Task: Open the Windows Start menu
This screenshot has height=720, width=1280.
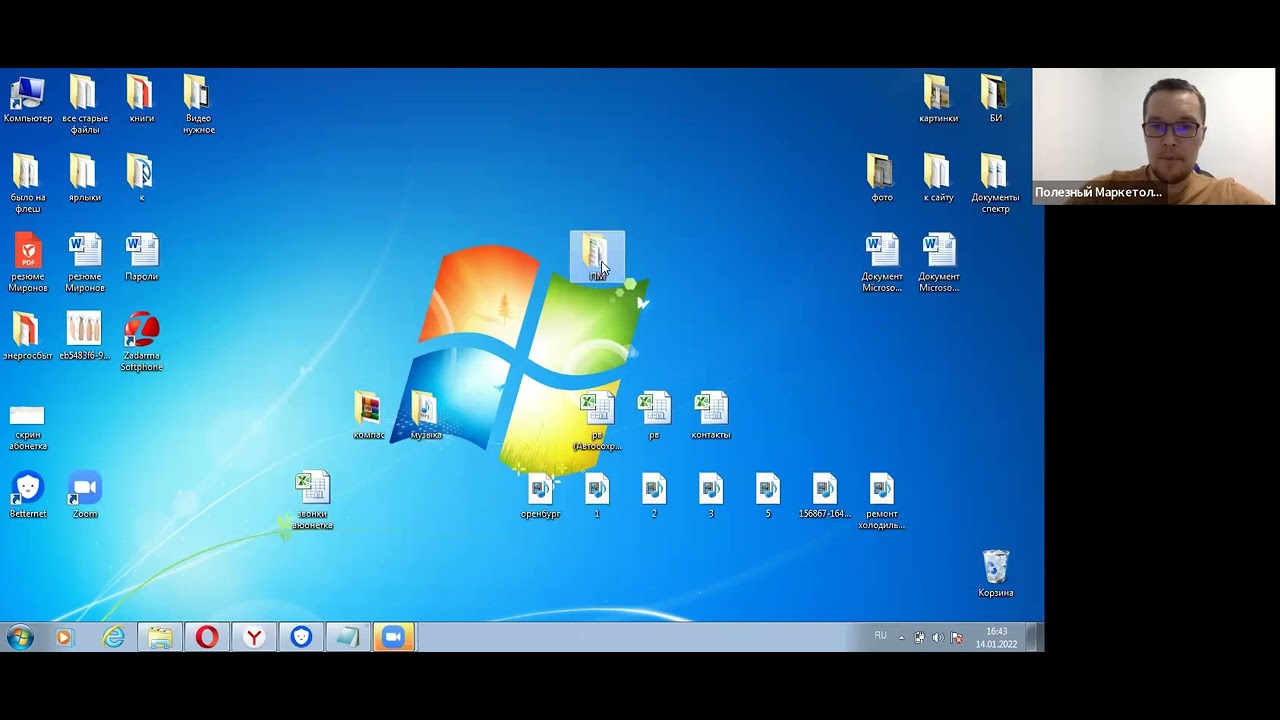Action: click(x=20, y=637)
